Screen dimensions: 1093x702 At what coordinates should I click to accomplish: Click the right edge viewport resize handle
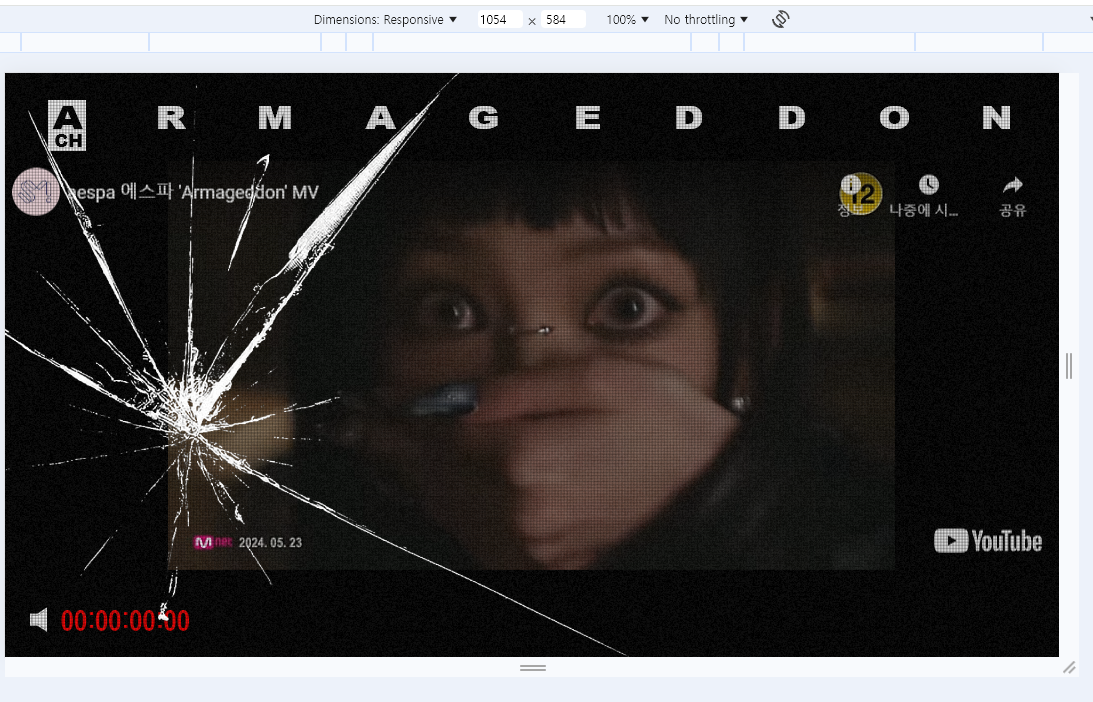click(x=1069, y=366)
